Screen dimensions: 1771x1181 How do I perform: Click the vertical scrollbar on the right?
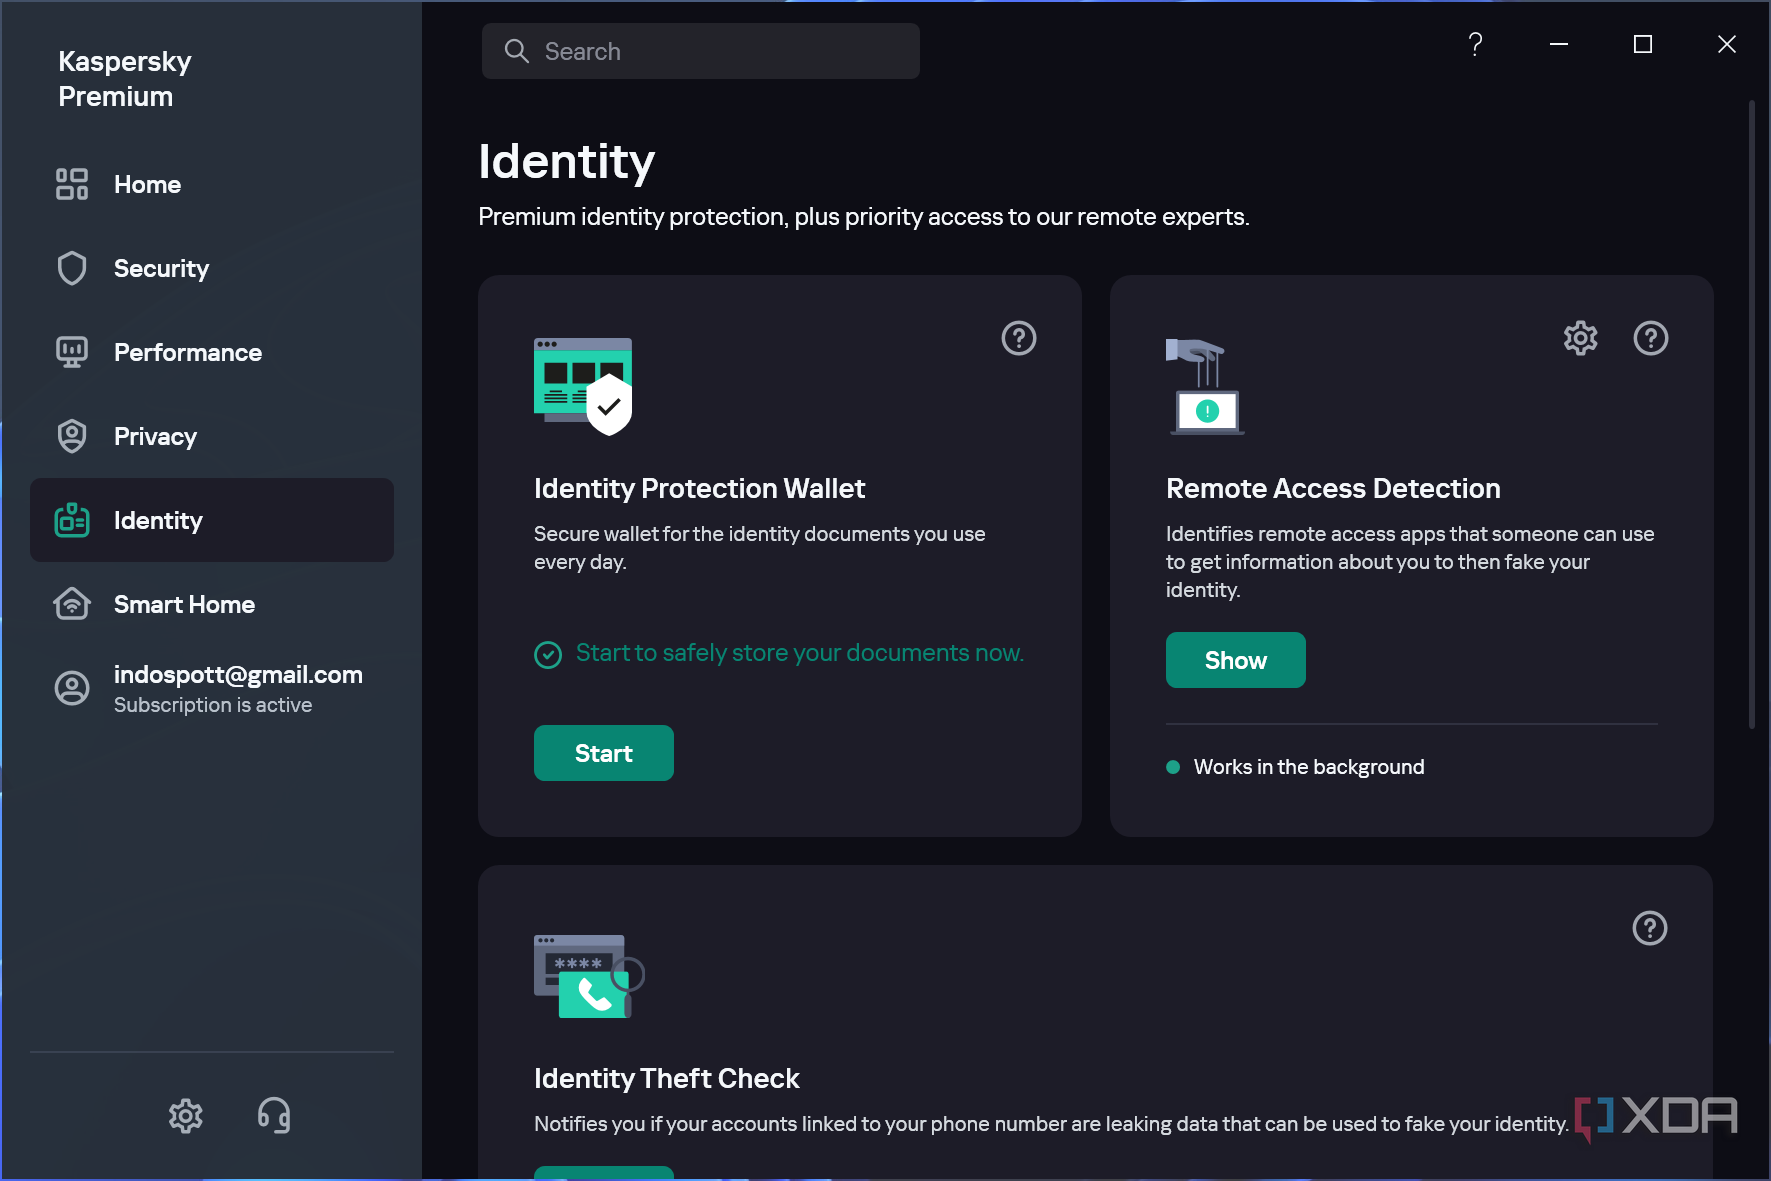pos(1752,414)
